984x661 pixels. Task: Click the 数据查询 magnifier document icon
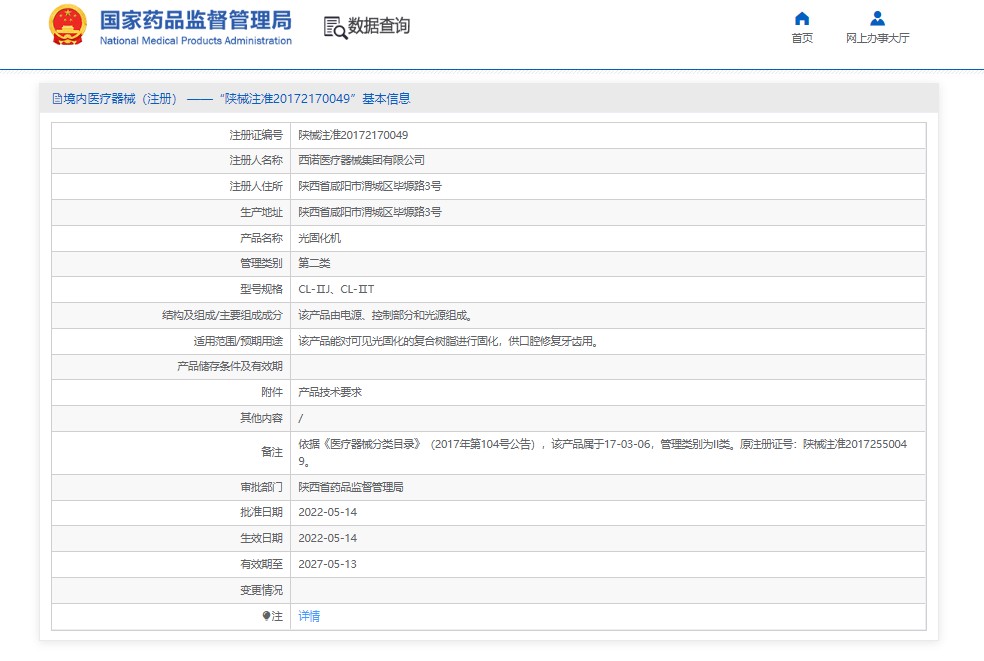(334, 27)
